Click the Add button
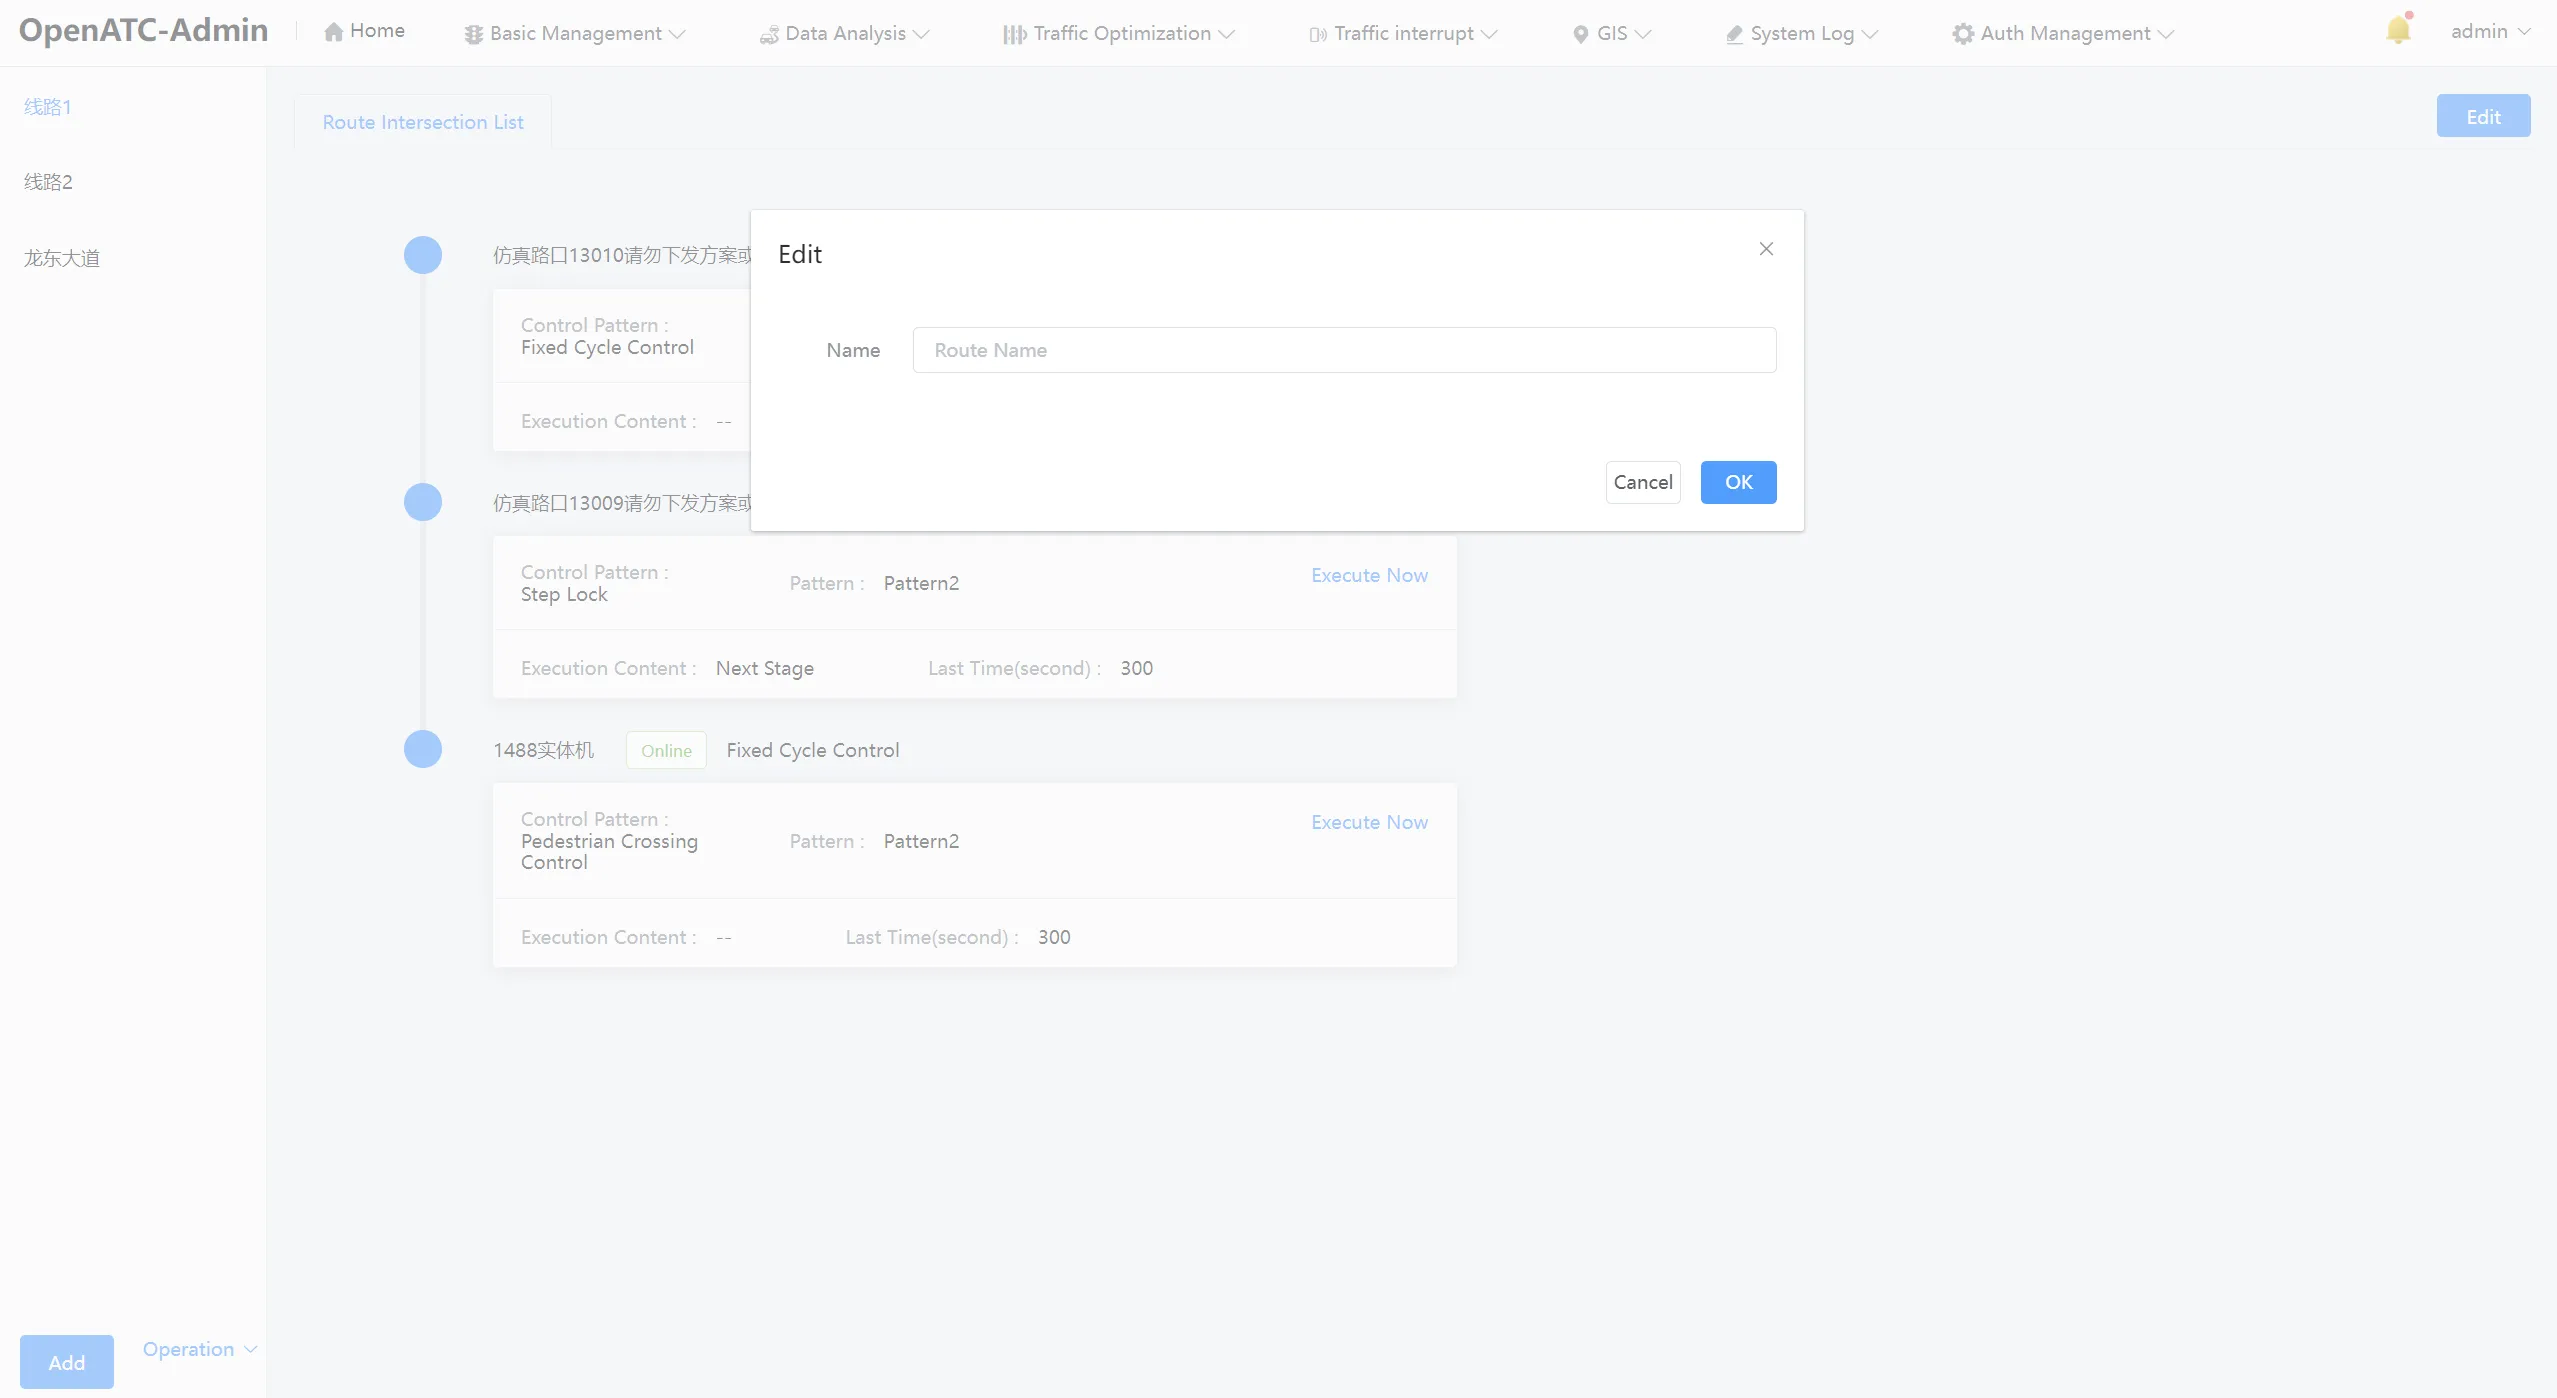The height and width of the screenshot is (1398, 2557). pyautogui.click(x=67, y=1362)
